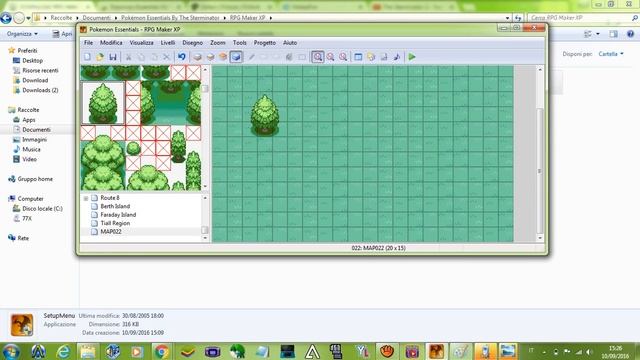Image resolution: width=640 pixels, height=360 pixels.
Task: Select Documenti library in Explorer sidebar
Action: [36, 130]
